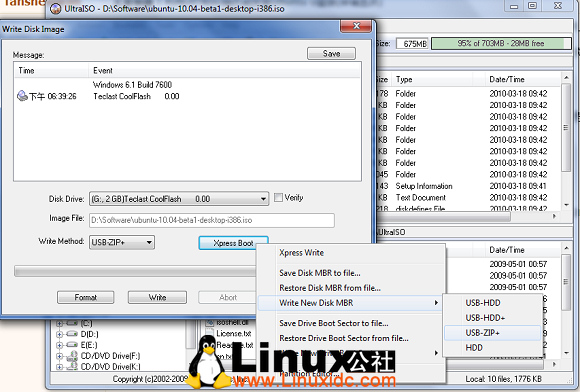The image size is (580, 392).
Task: Click the E(E:) drive icon in tree
Action: click(72, 345)
